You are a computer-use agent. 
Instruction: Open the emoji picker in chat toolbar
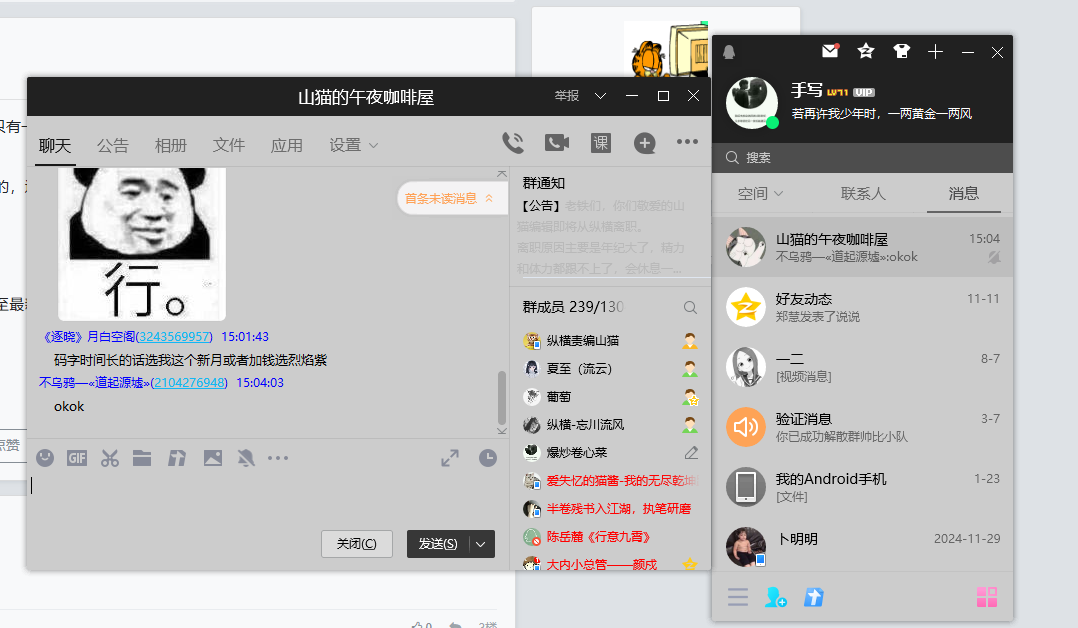43,457
